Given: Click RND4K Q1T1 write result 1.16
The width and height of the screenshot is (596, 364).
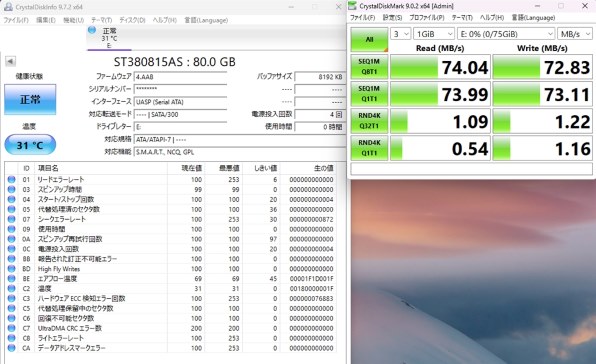Looking at the screenshot, I should (543, 149).
